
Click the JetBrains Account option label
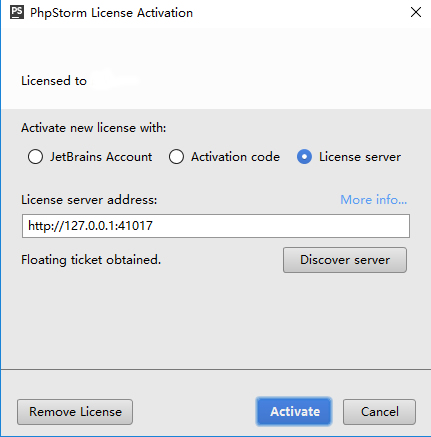[101, 157]
